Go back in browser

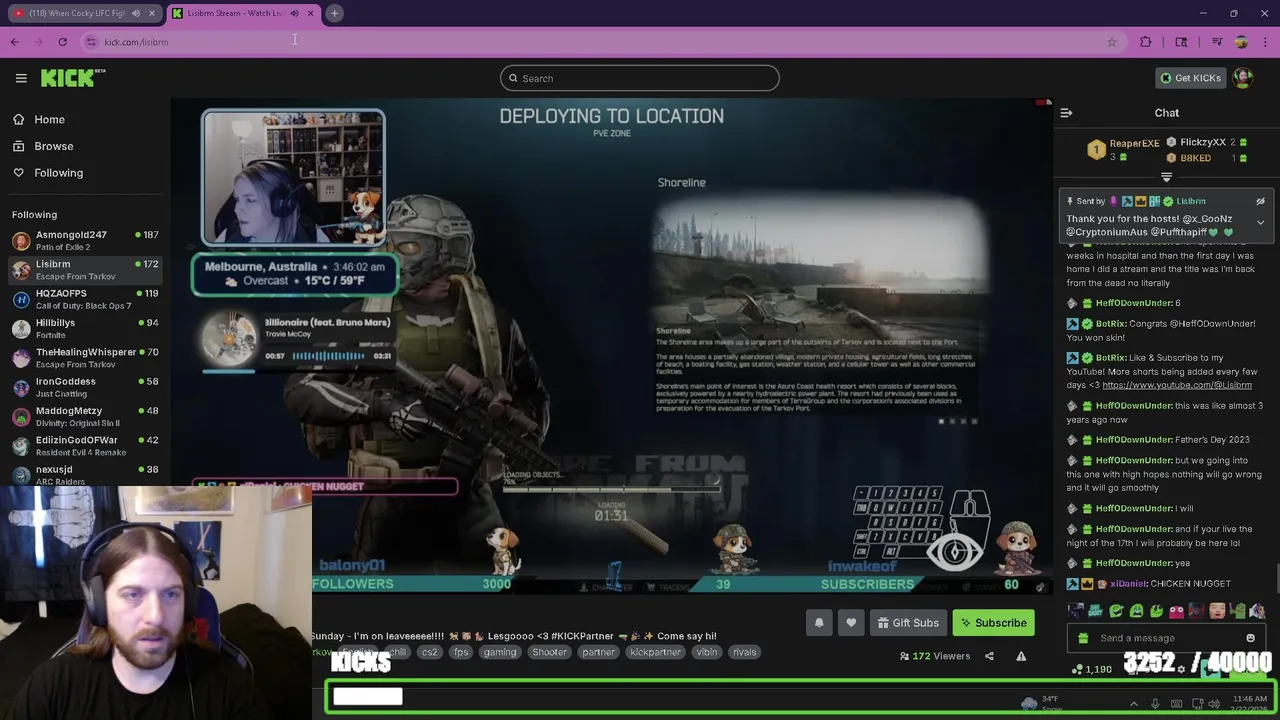14,42
